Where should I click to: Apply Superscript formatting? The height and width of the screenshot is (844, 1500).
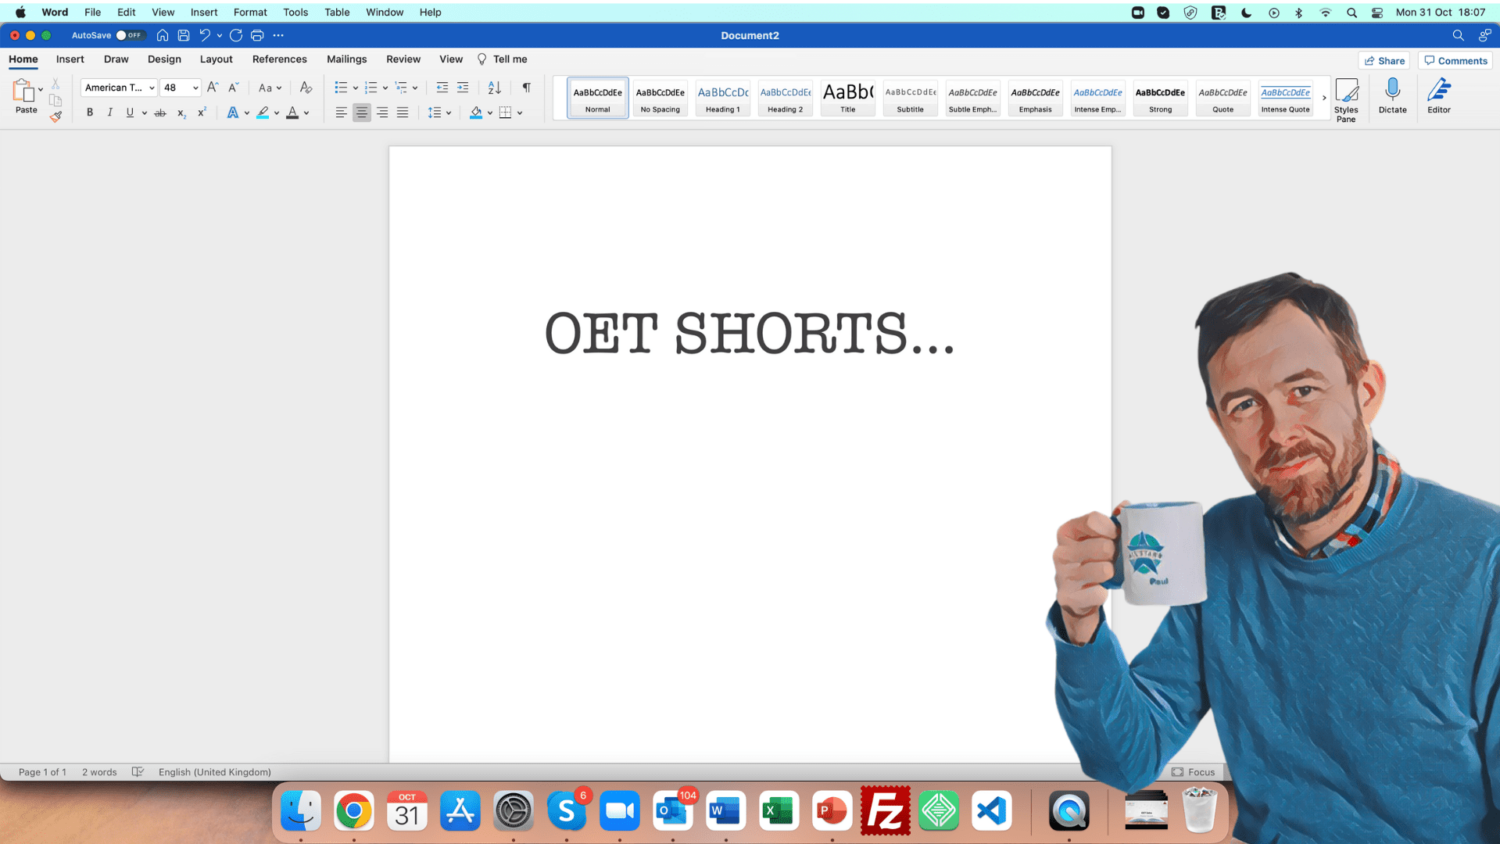click(x=202, y=113)
